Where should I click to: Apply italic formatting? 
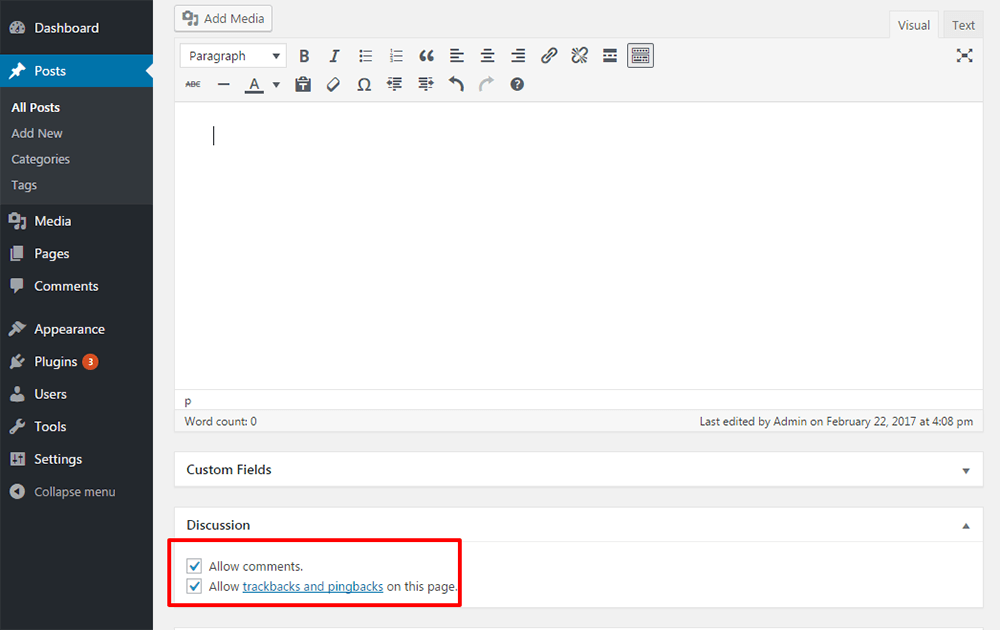click(334, 55)
